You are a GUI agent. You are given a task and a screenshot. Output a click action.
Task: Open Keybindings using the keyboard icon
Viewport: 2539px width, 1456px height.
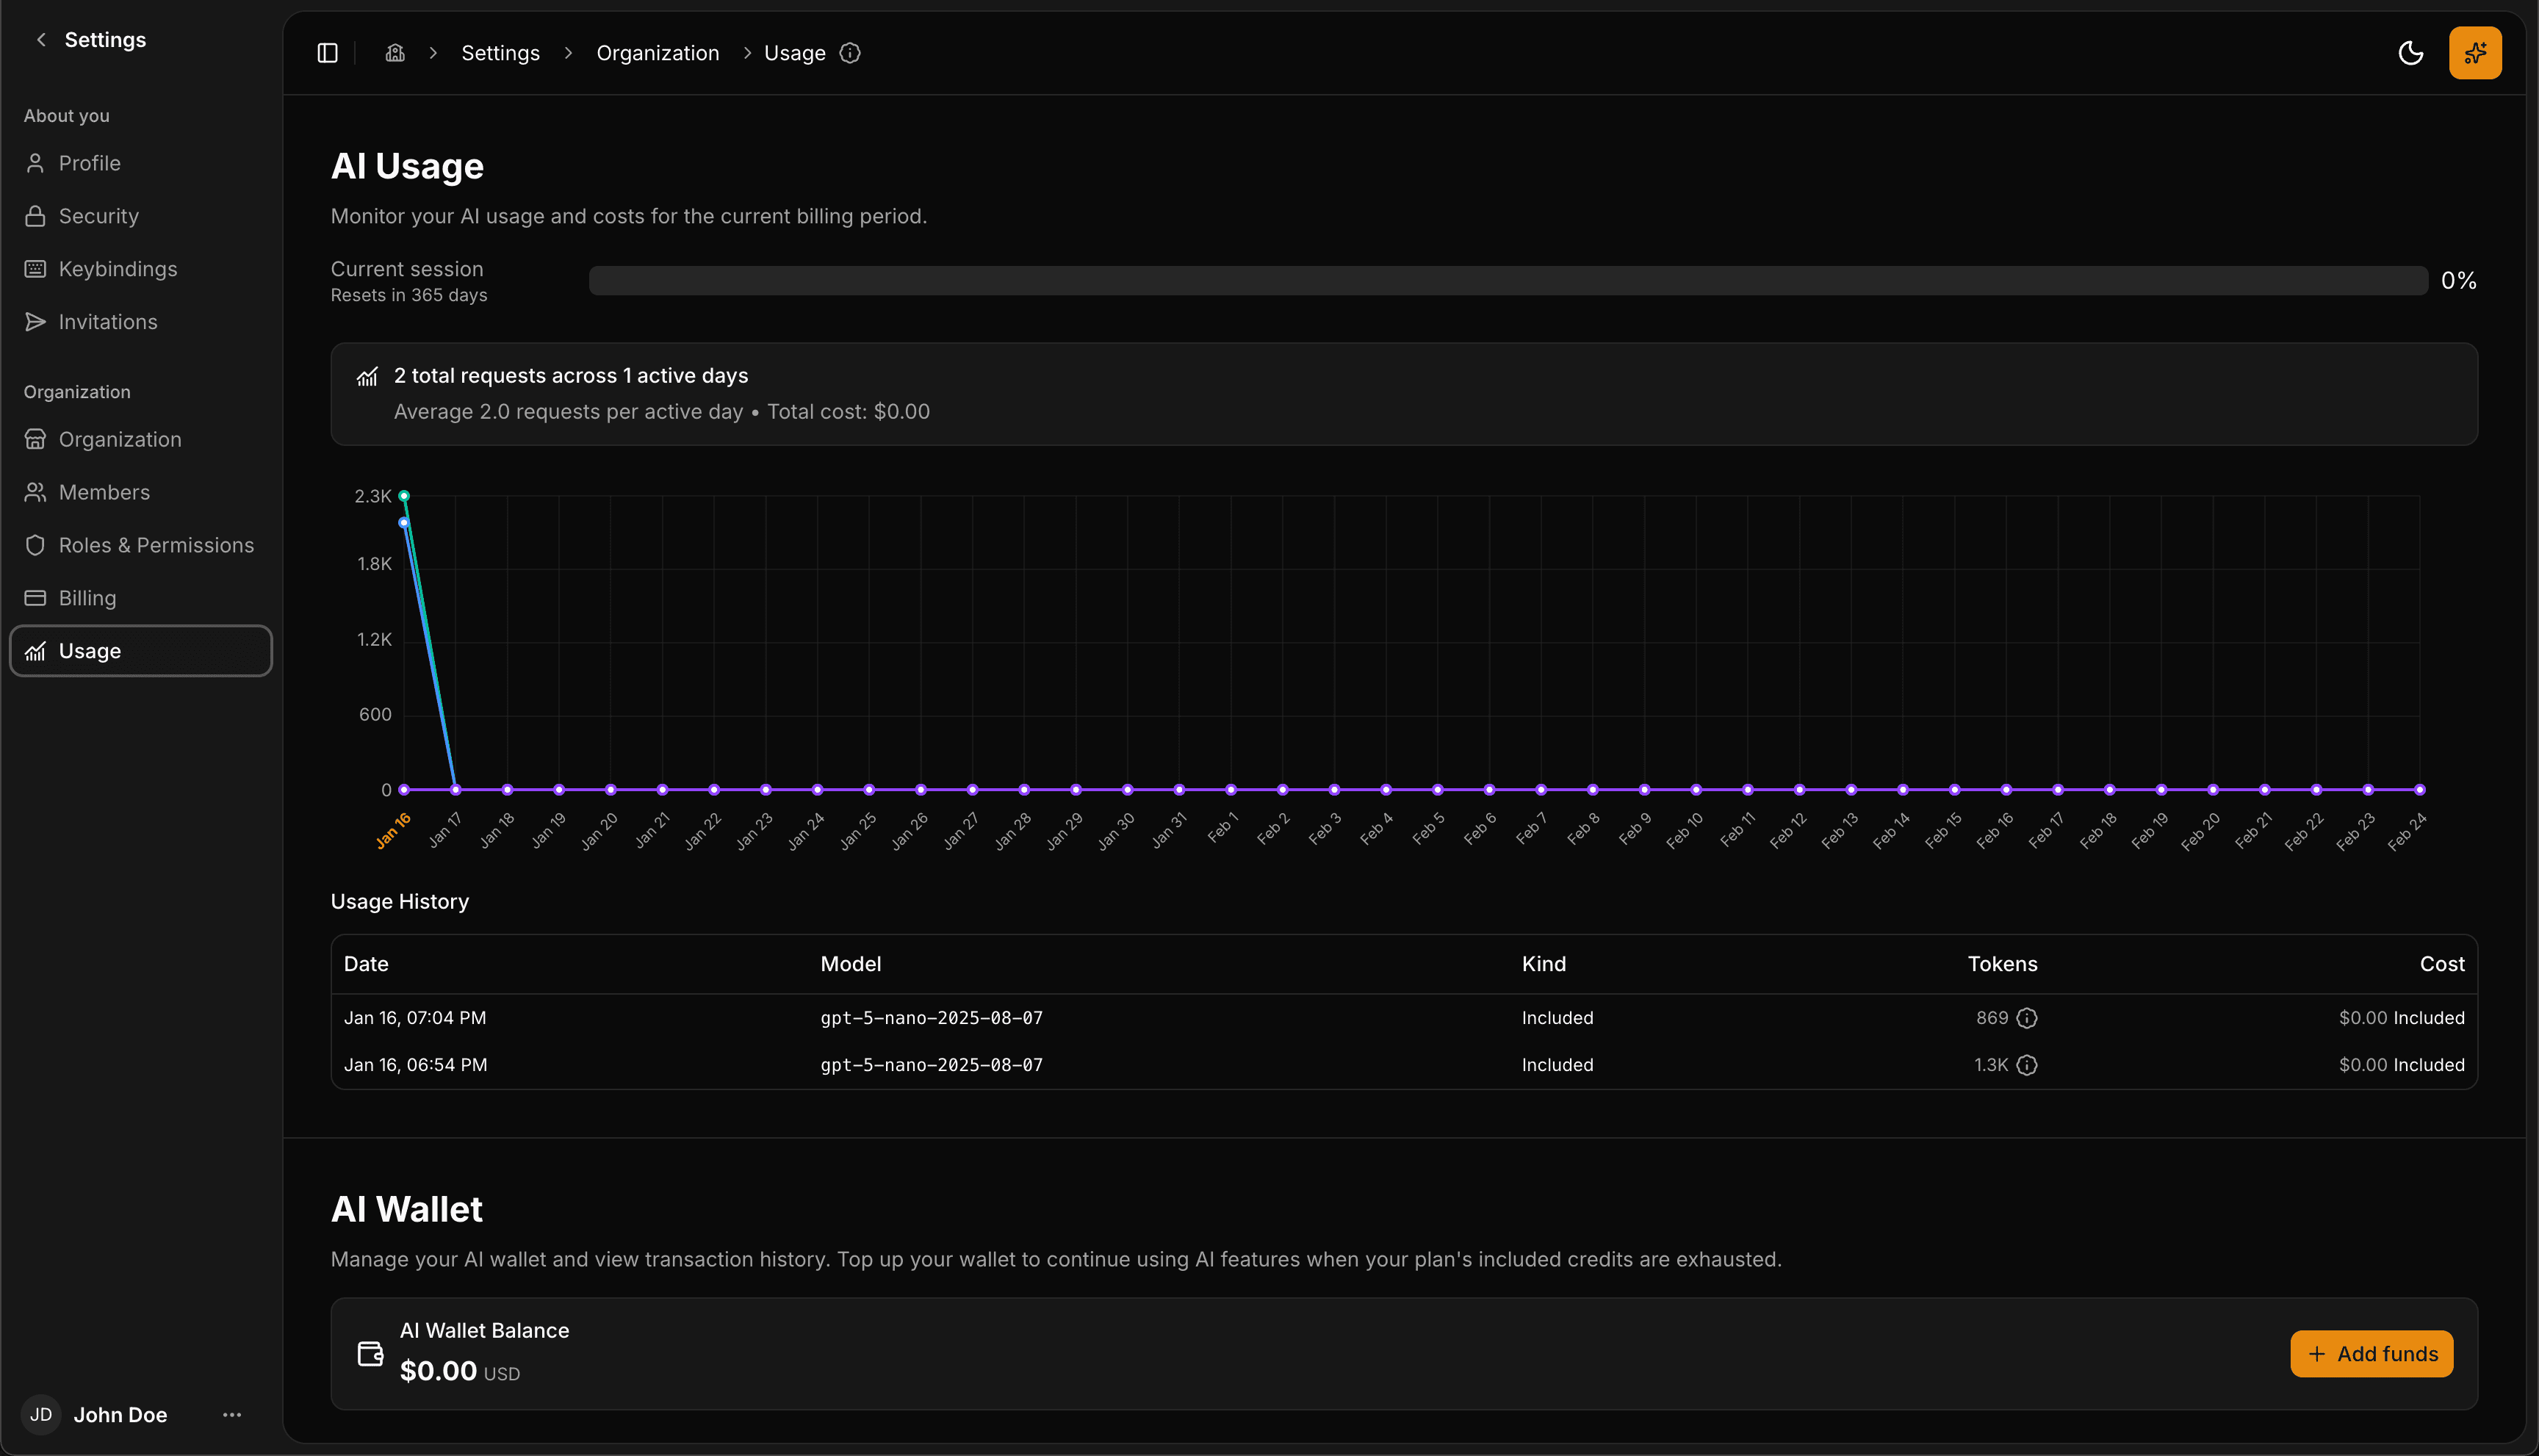(36, 268)
